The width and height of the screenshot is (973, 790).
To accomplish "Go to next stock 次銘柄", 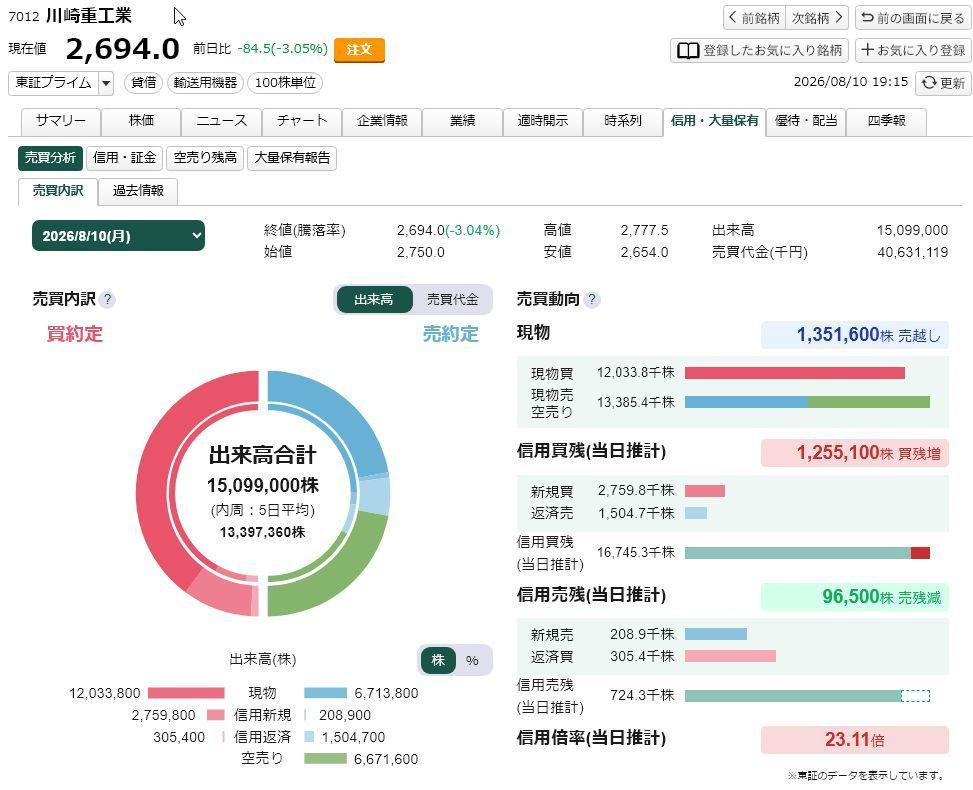I will (817, 17).
